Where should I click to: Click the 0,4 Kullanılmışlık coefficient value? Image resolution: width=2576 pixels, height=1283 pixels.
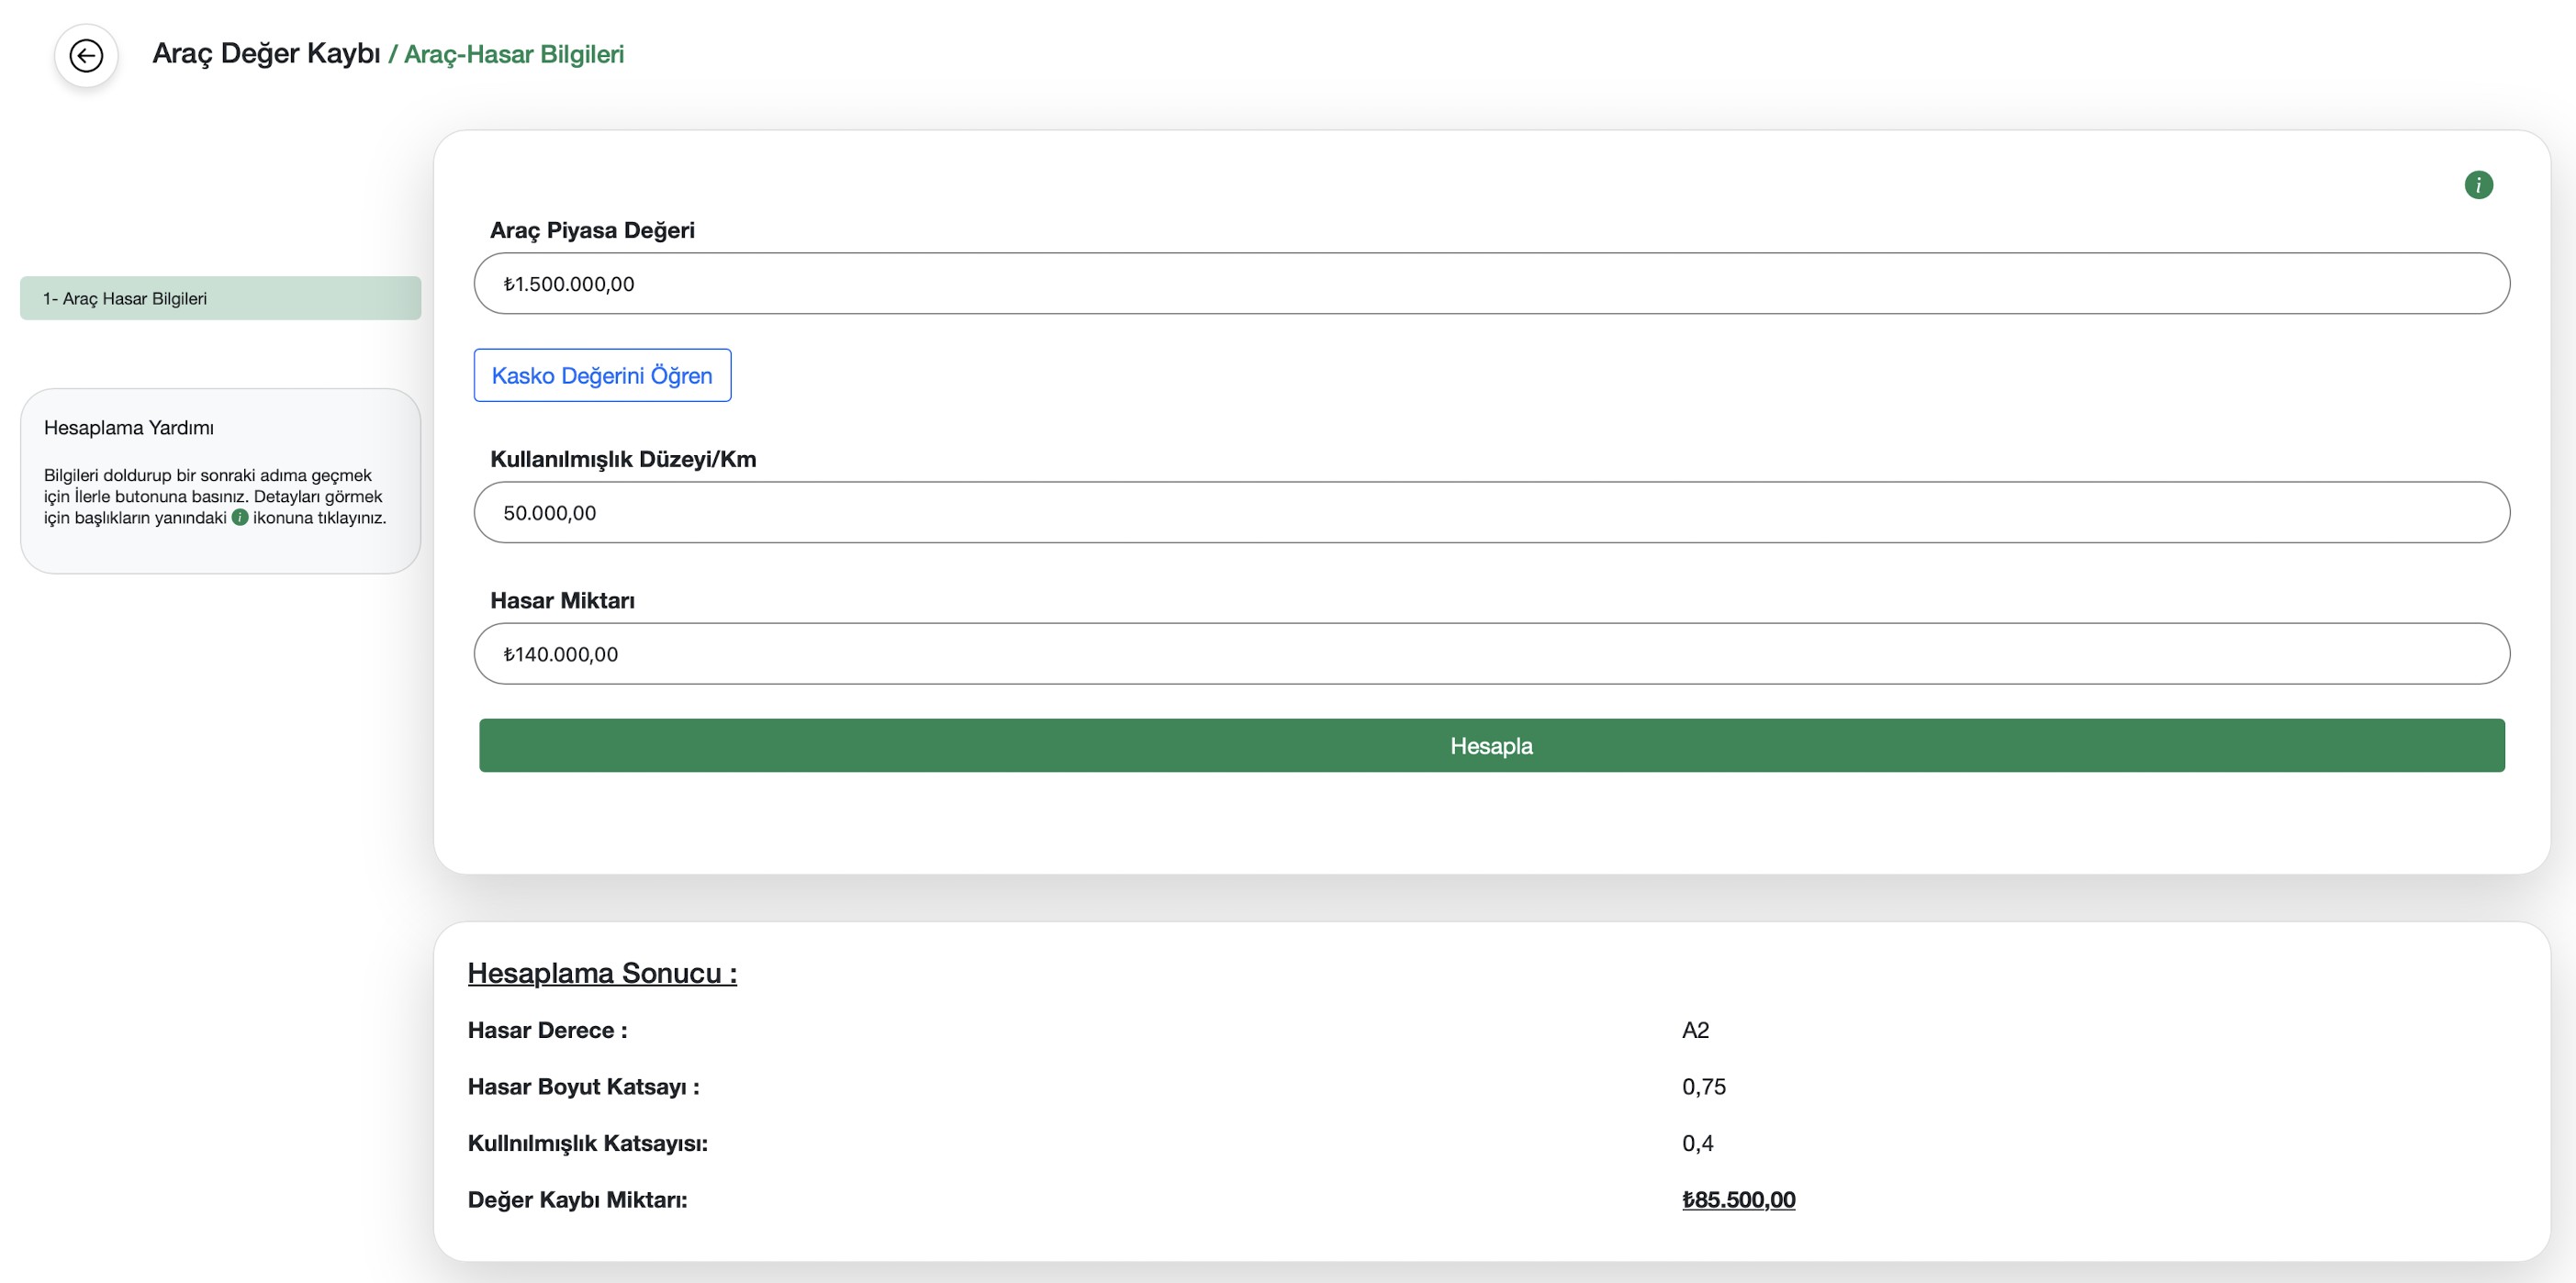pos(1697,1143)
